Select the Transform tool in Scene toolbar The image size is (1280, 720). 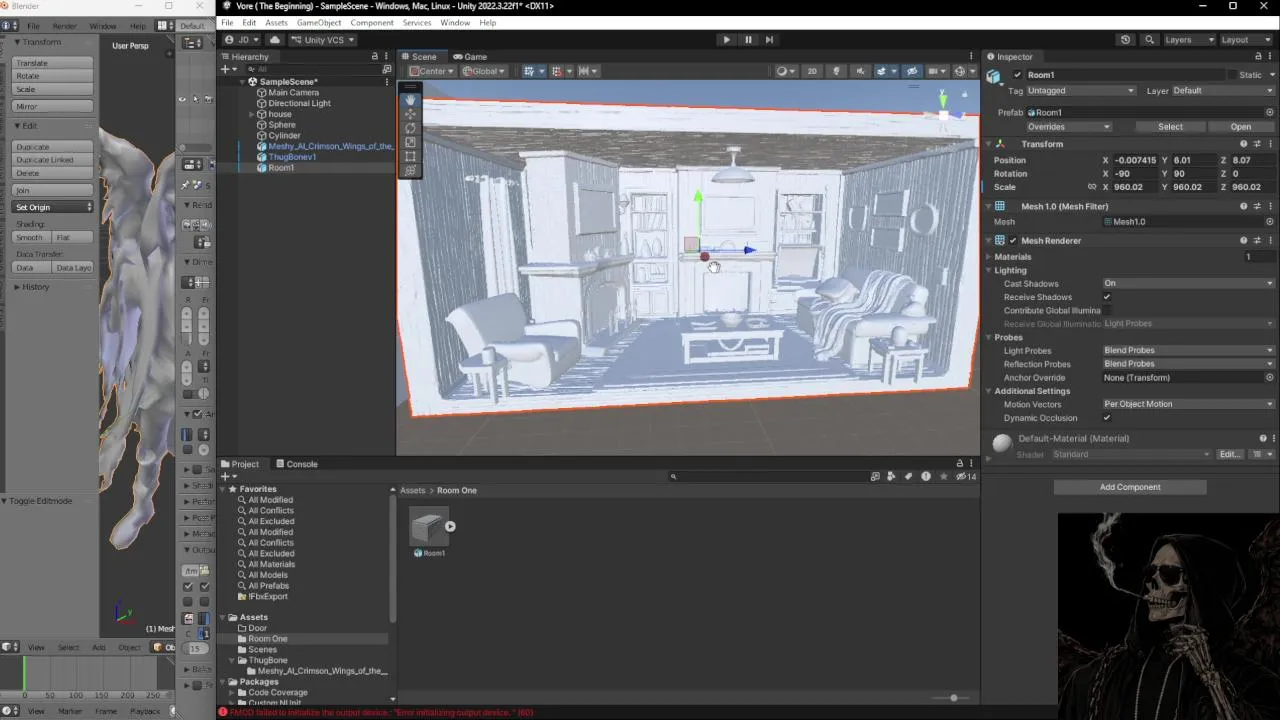coord(410,170)
